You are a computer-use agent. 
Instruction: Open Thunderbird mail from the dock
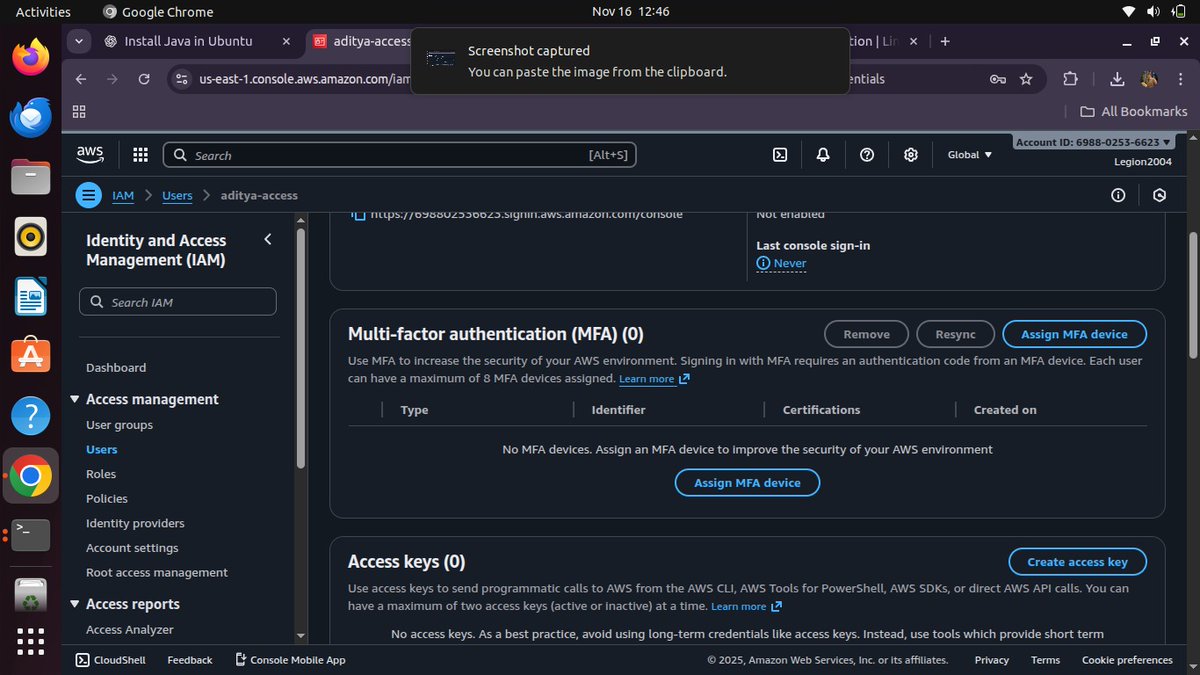pos(31,118)
